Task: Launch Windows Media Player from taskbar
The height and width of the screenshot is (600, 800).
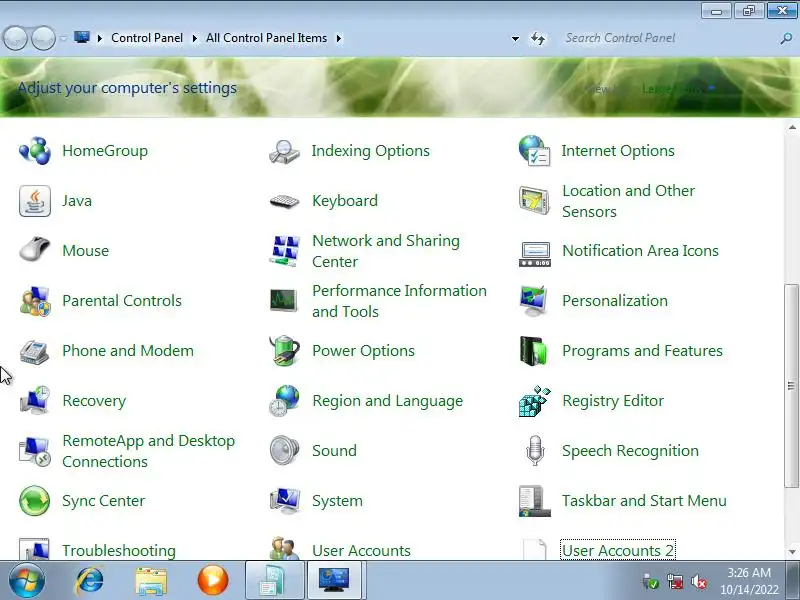Action: 213,581
